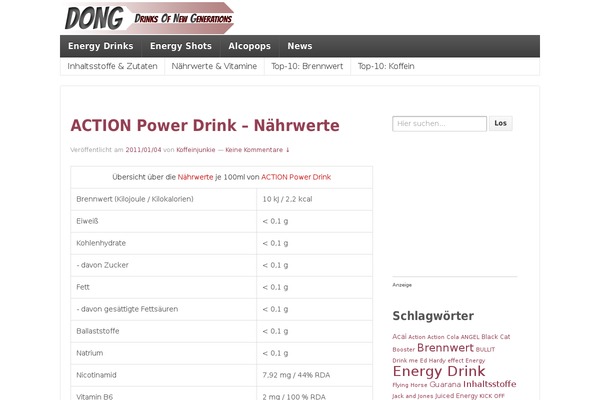Open the Flying Horse tag
The width and height of the screenshot is (600, 400).
409,385
